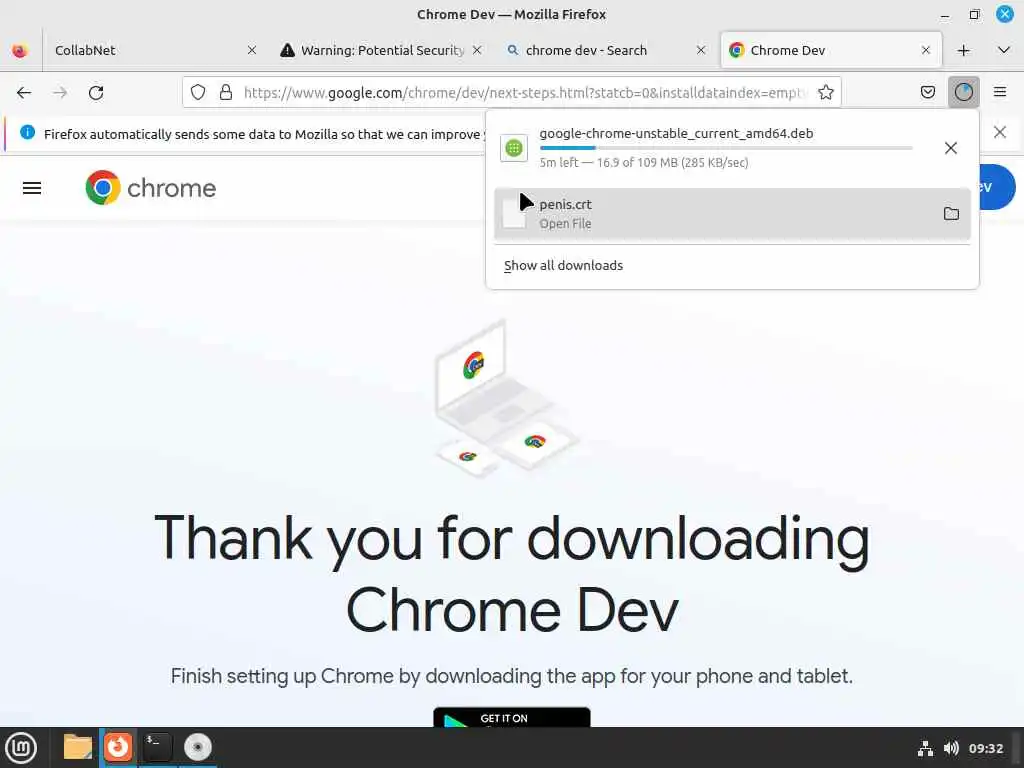Click the download status text 5m left
Image resolution: width=1024 pixels, height=768 pixels.
643,163
